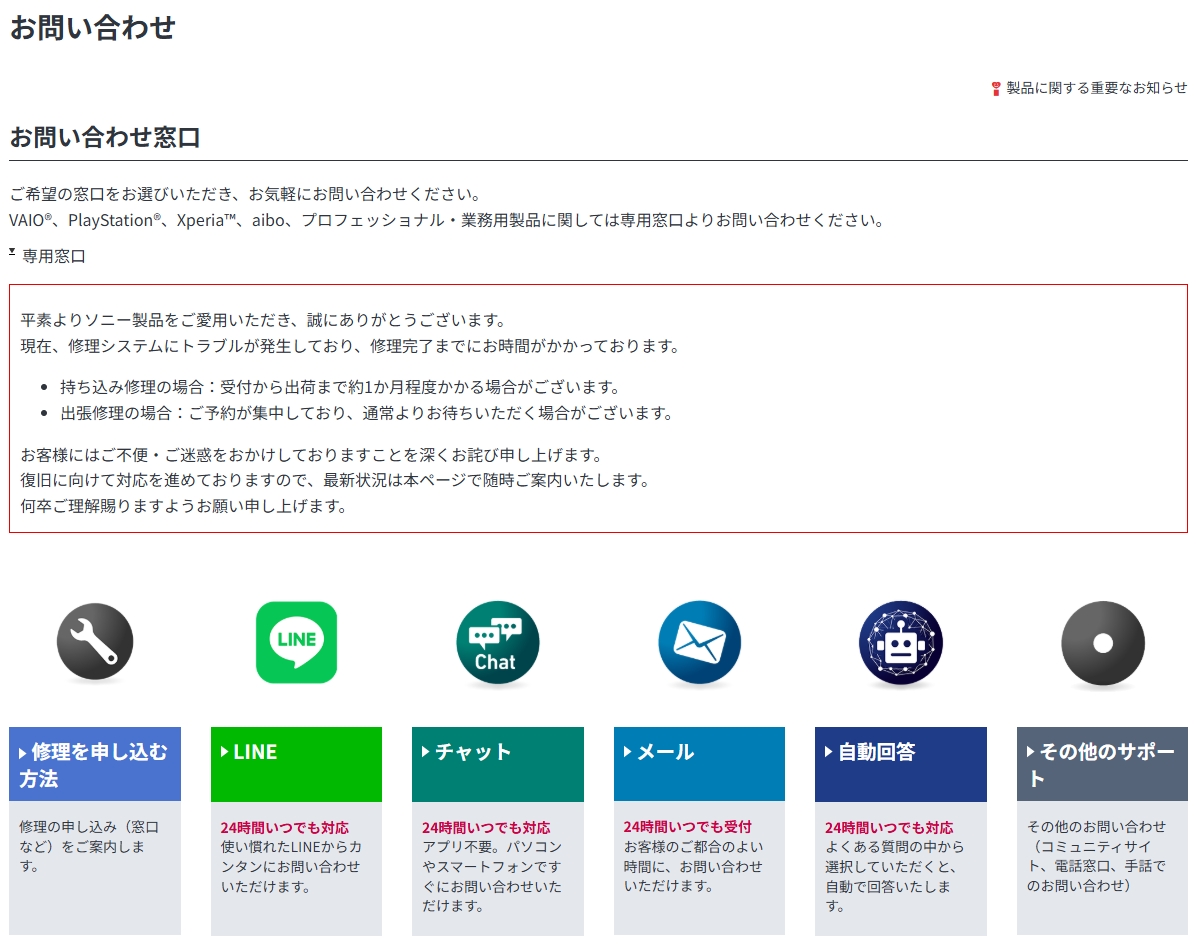Image resolution: width=1196 pixels, height=944 pixels.
Task: Click the red alert icon beside 製品に関する重要なお知らせ
Action: [995, 89]
